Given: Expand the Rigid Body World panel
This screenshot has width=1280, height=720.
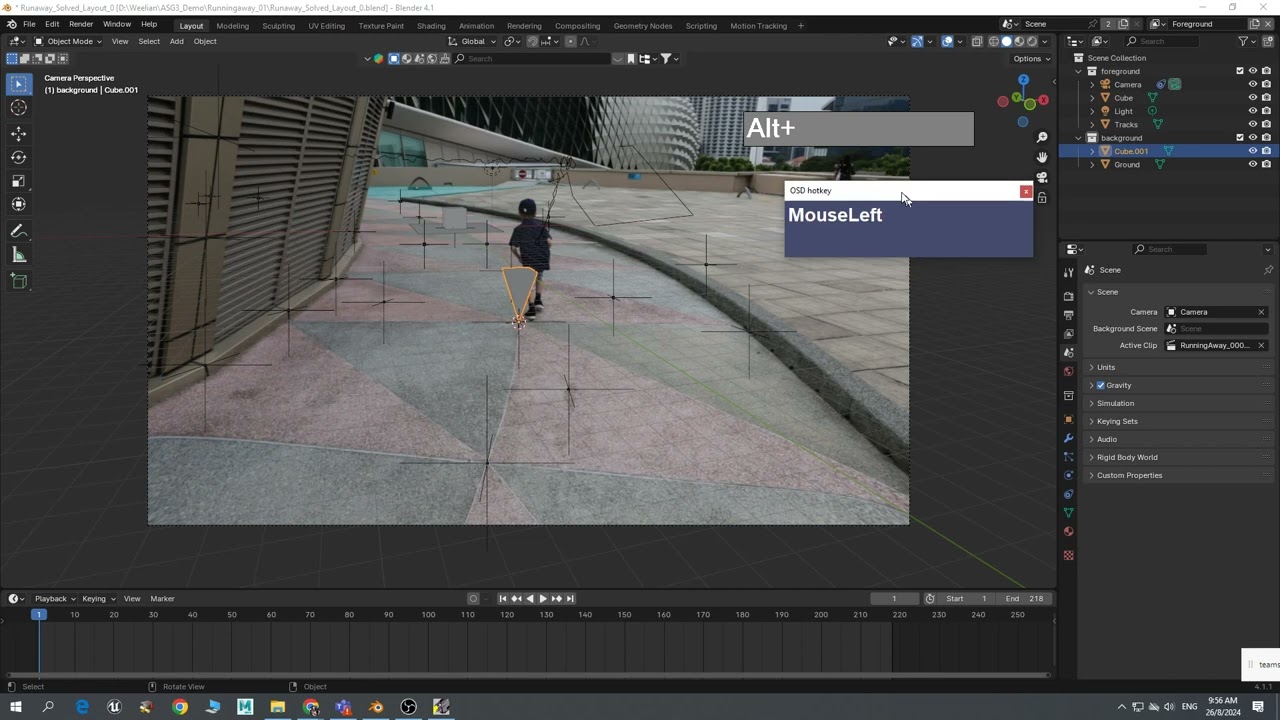Looking at the screenshot, I should pyautogui.click(x=1127, y=457).
